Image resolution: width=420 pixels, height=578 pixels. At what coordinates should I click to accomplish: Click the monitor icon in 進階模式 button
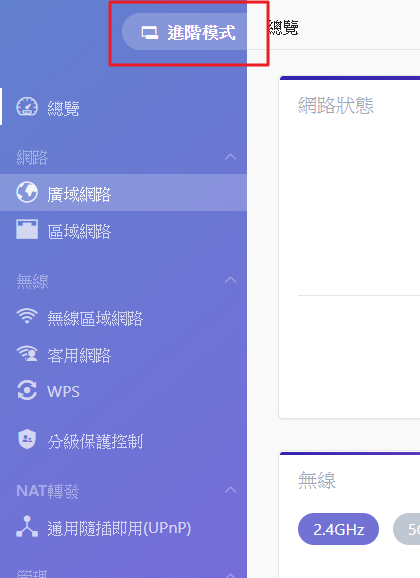pyautogui.click(x=150, y=32)
